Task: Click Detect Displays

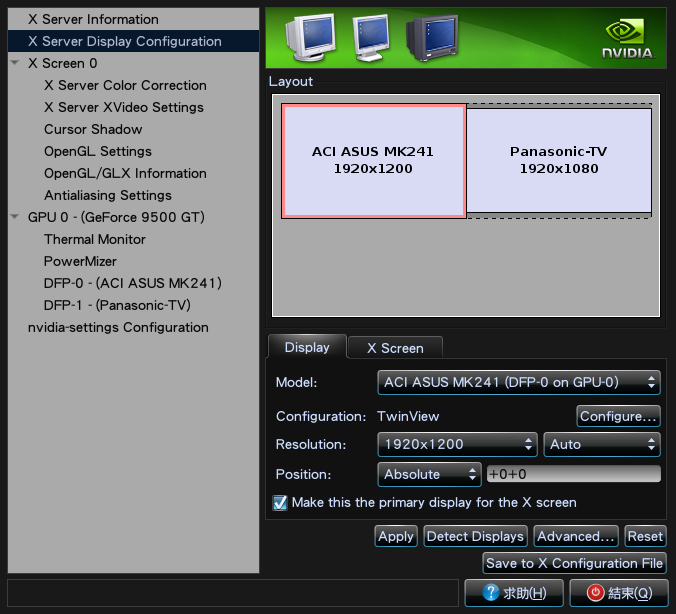Action: click(x=475, y=536)
